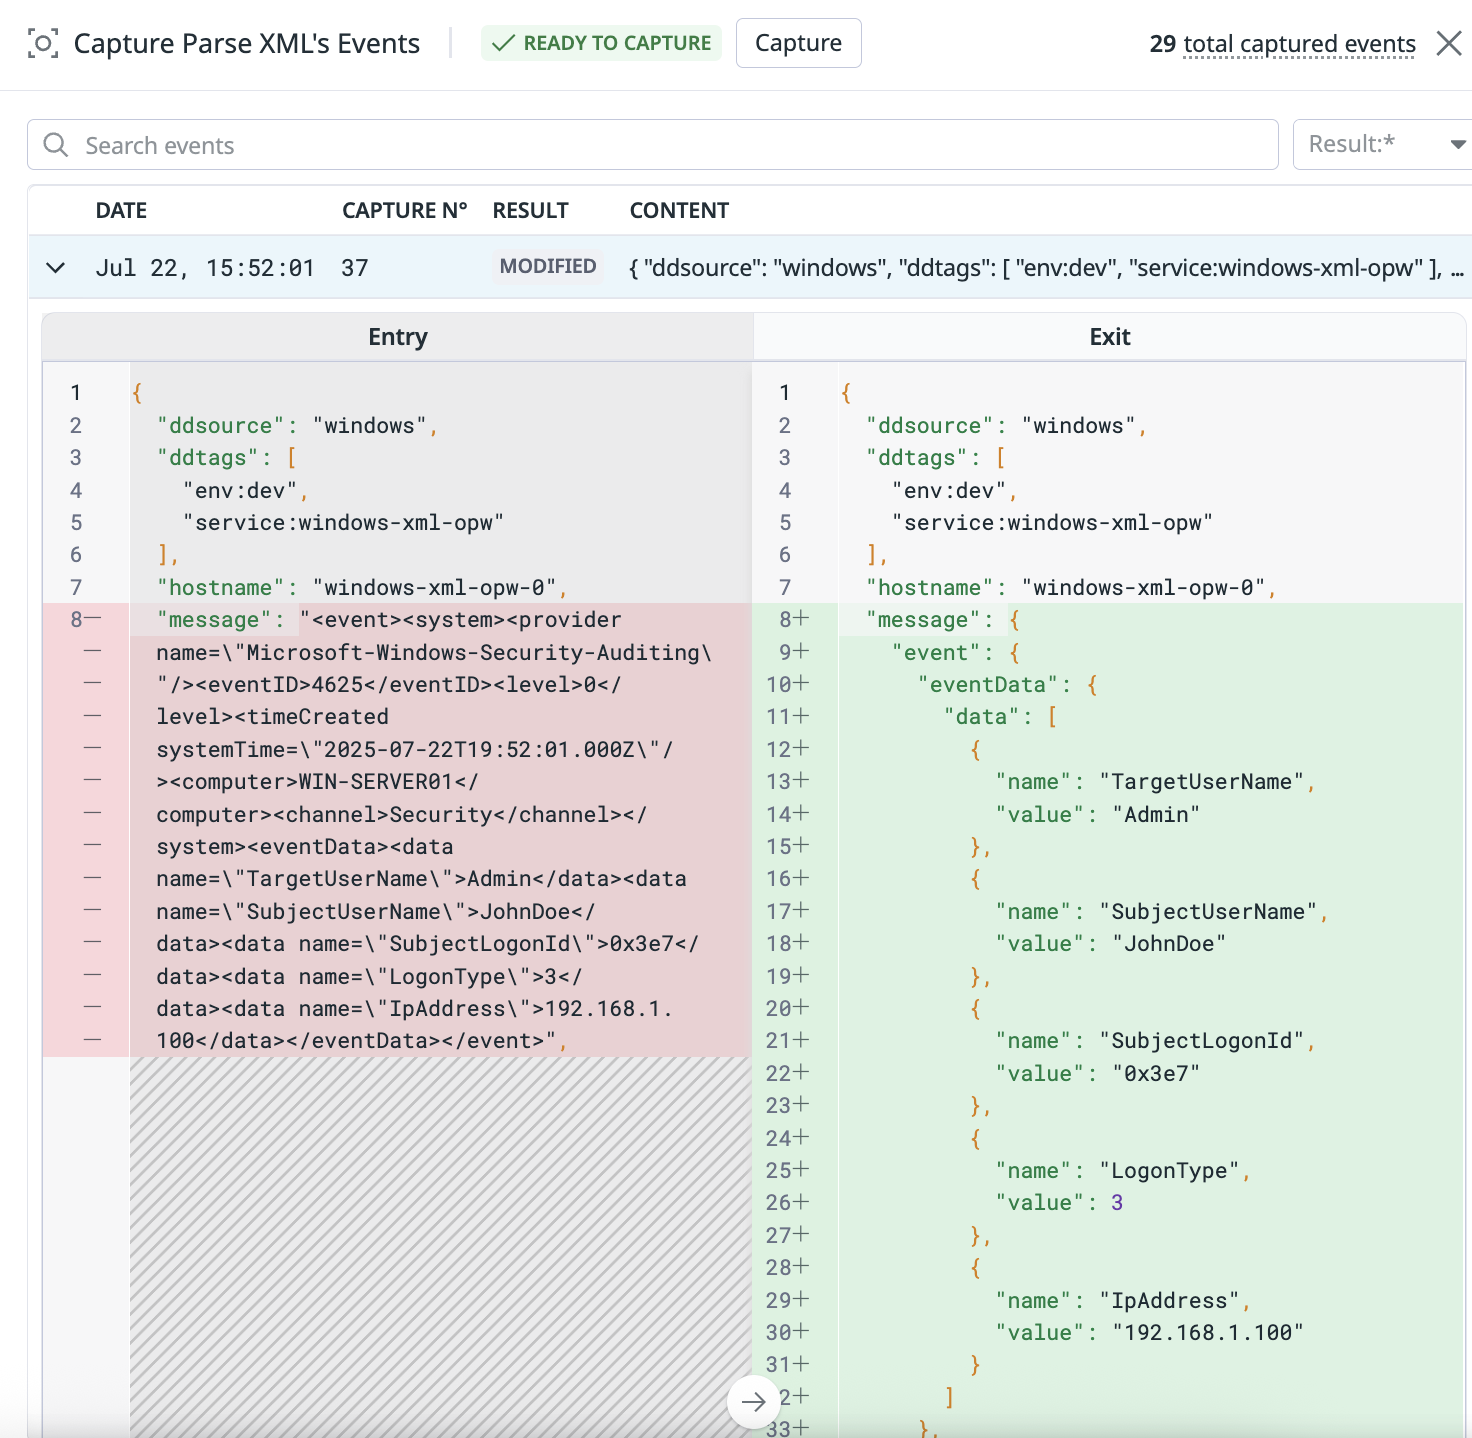Focus the Search events field
The width and height of the screenshot is (1472, 1438).
653,145
